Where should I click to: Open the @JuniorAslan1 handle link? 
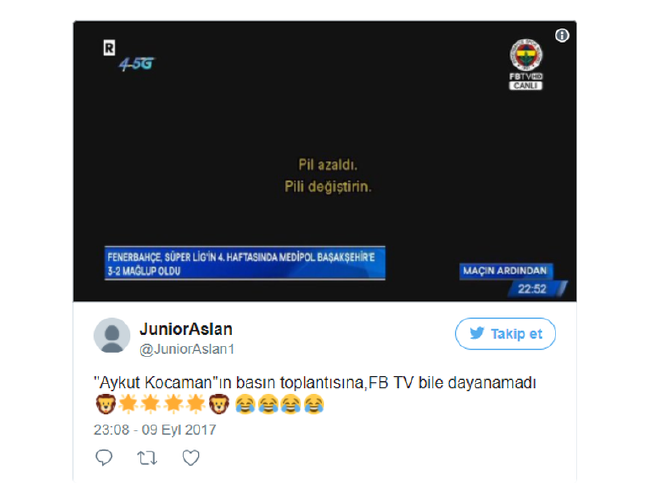point(187,350)
